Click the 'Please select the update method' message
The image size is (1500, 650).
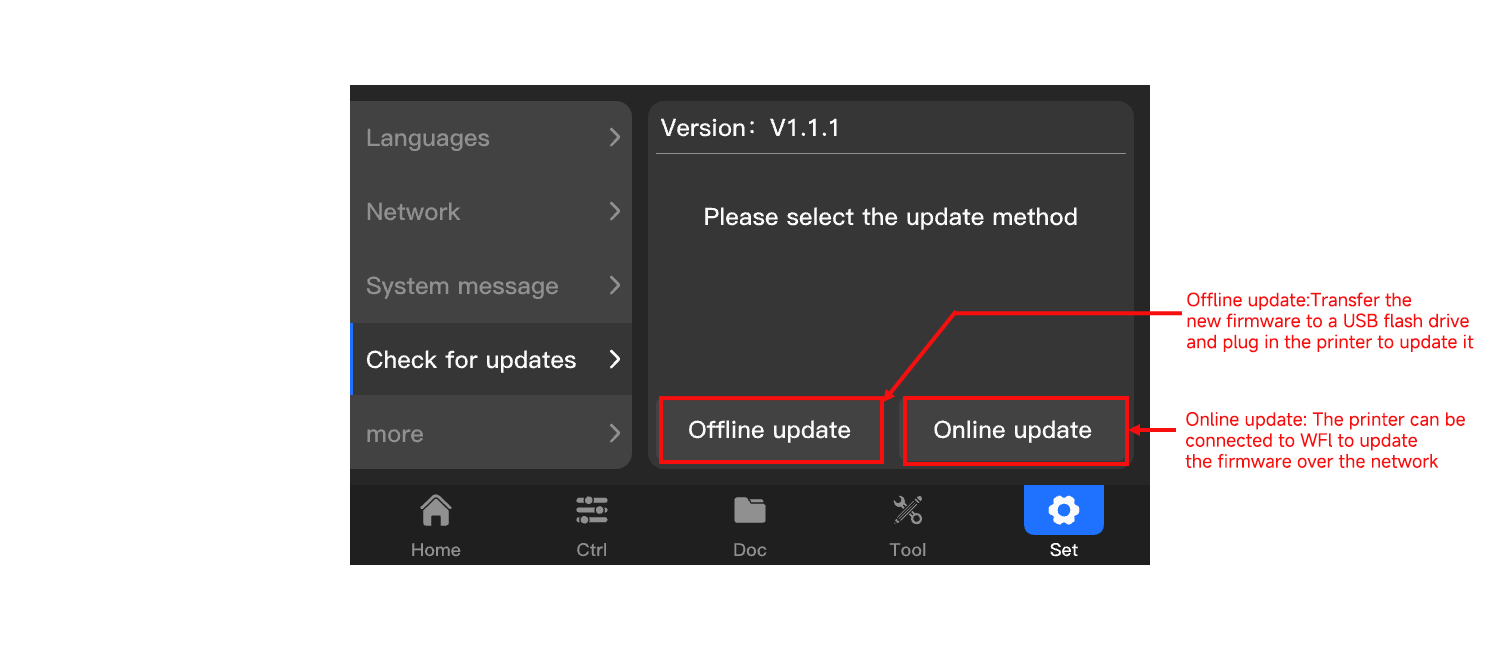coord(890,217)
